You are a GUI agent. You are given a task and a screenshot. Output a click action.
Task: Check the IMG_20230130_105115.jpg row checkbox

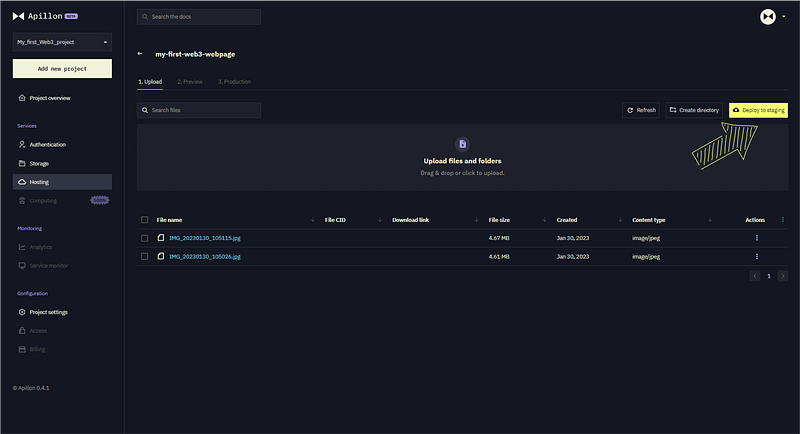[x=144, y=238]
